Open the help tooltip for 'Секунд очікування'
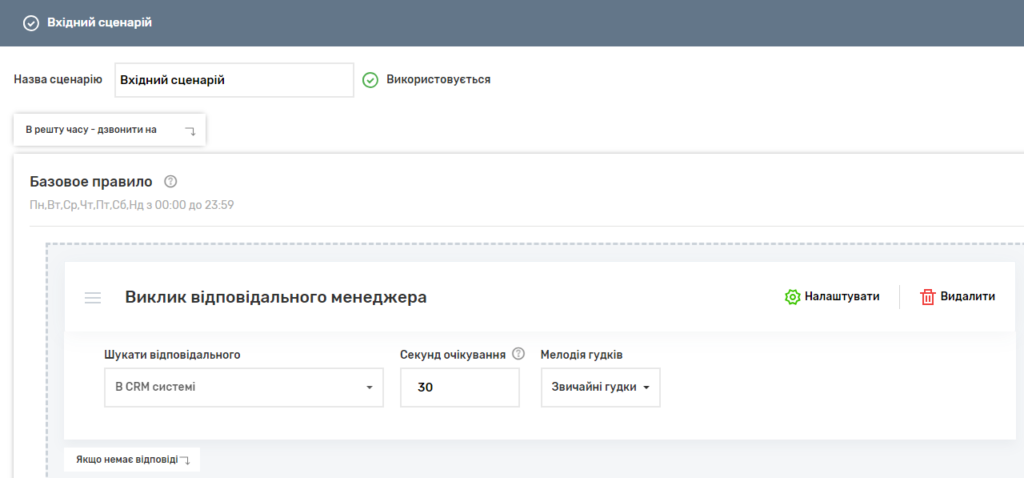 tap(518, 354)
